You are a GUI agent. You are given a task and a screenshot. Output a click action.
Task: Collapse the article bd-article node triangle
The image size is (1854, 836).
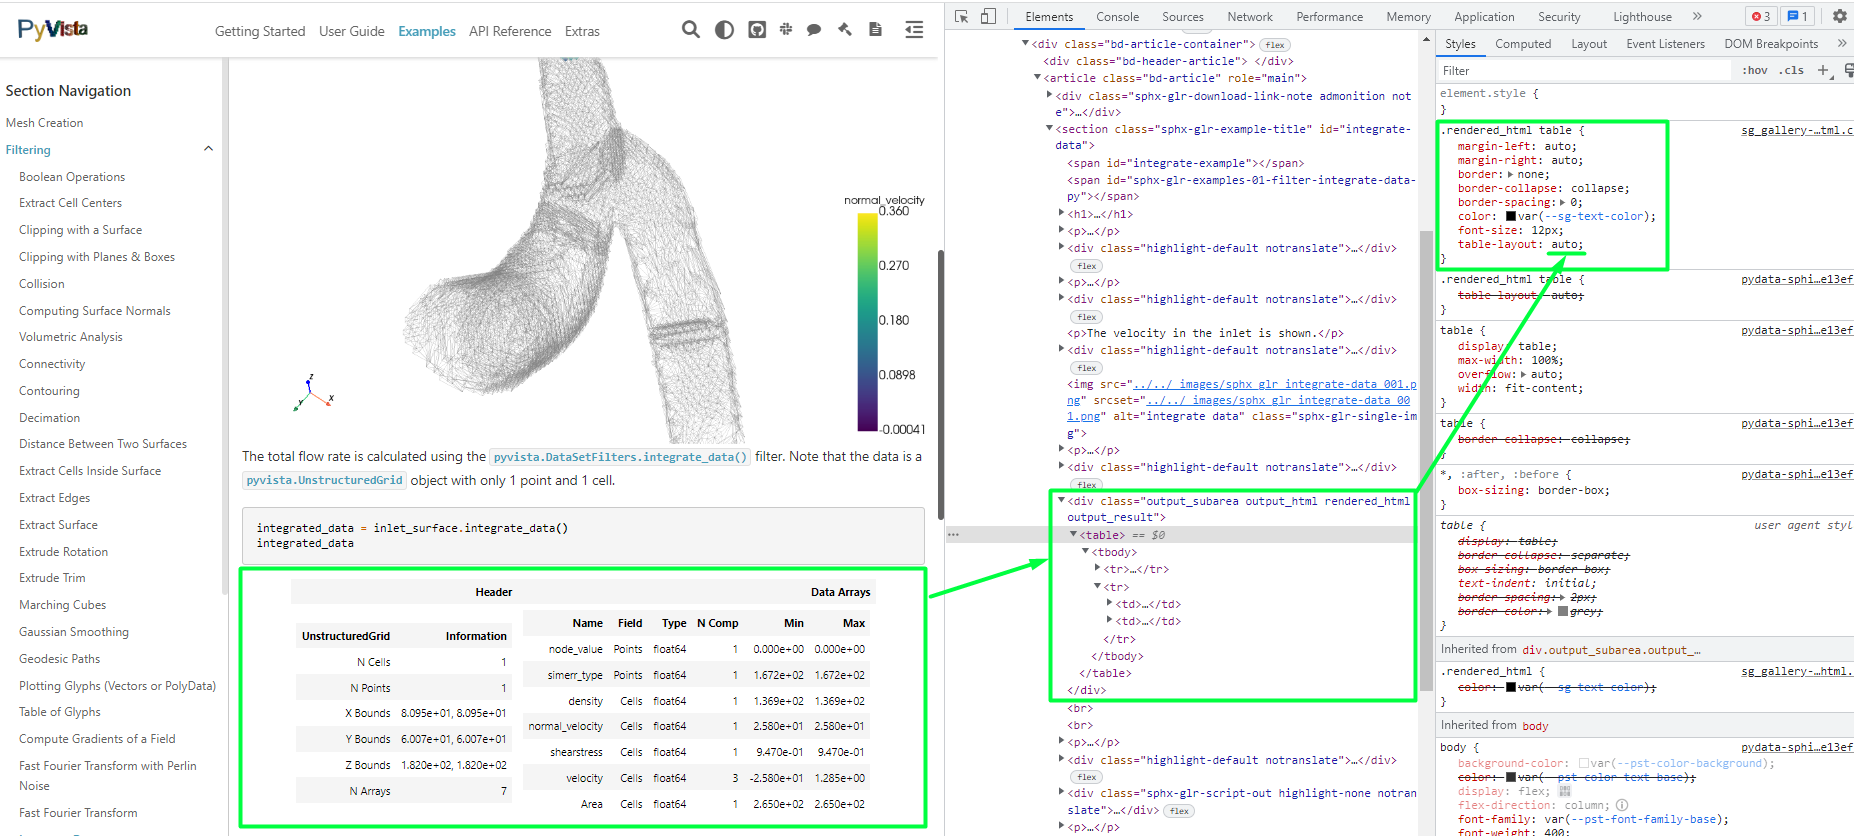pyautogui.click(x=1038, y=78)
